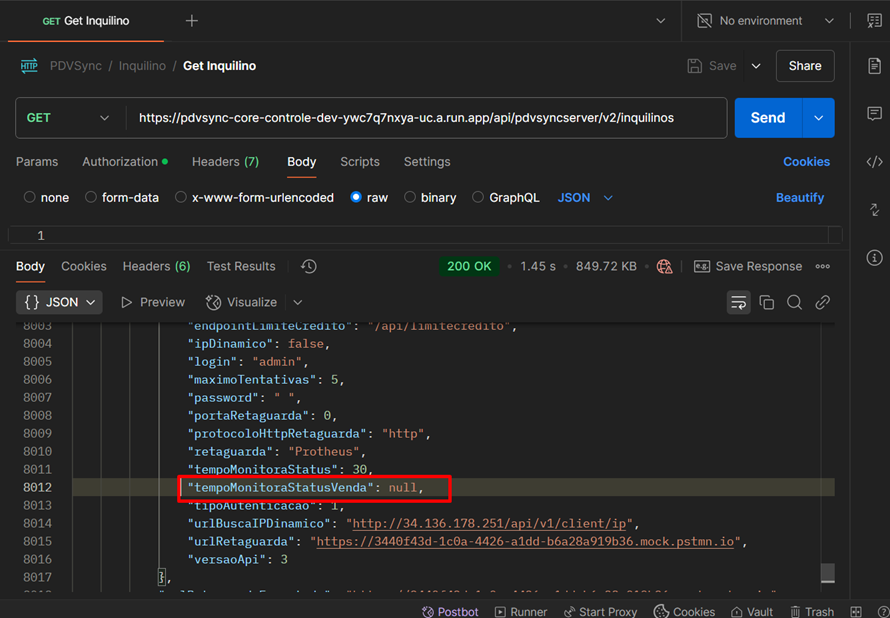Click request body editor line 1
890x618 pixels.
(425, 235)
